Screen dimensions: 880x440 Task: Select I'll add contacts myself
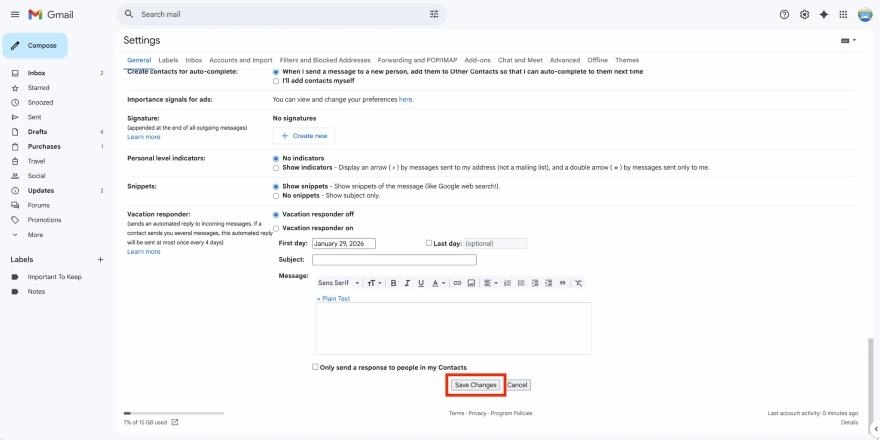coord(276,81)
